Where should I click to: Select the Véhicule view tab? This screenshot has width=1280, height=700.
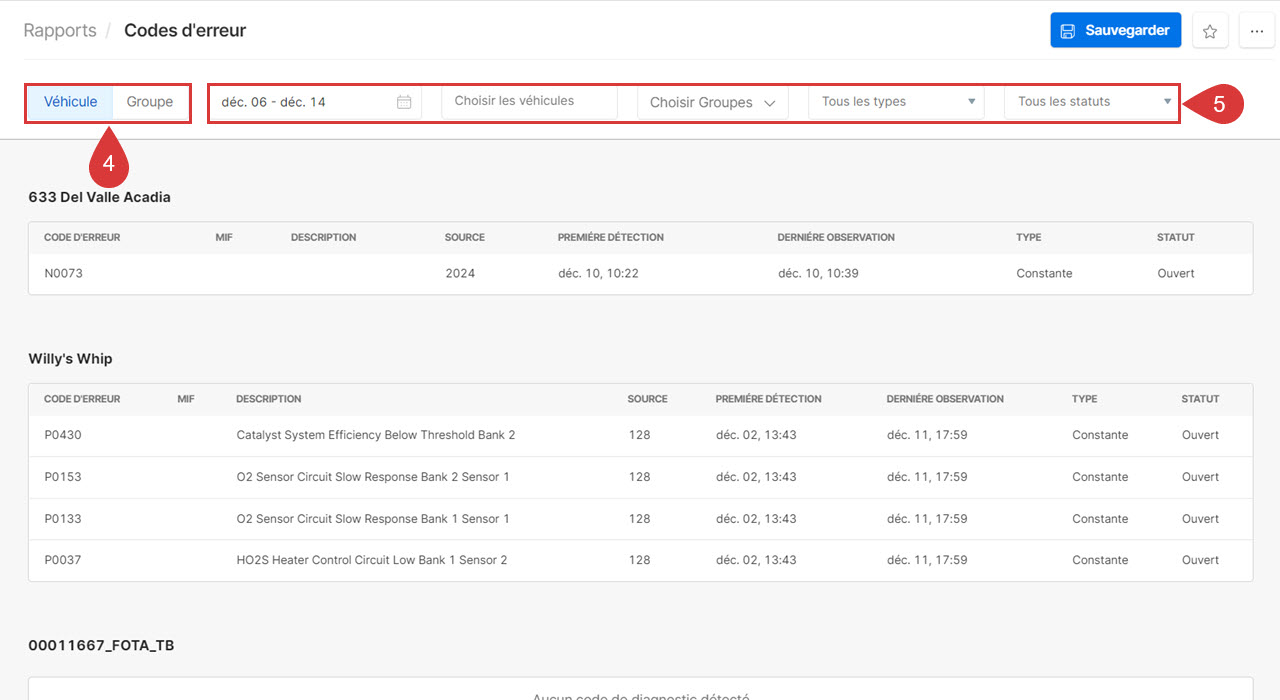click(x=71, y=102)
